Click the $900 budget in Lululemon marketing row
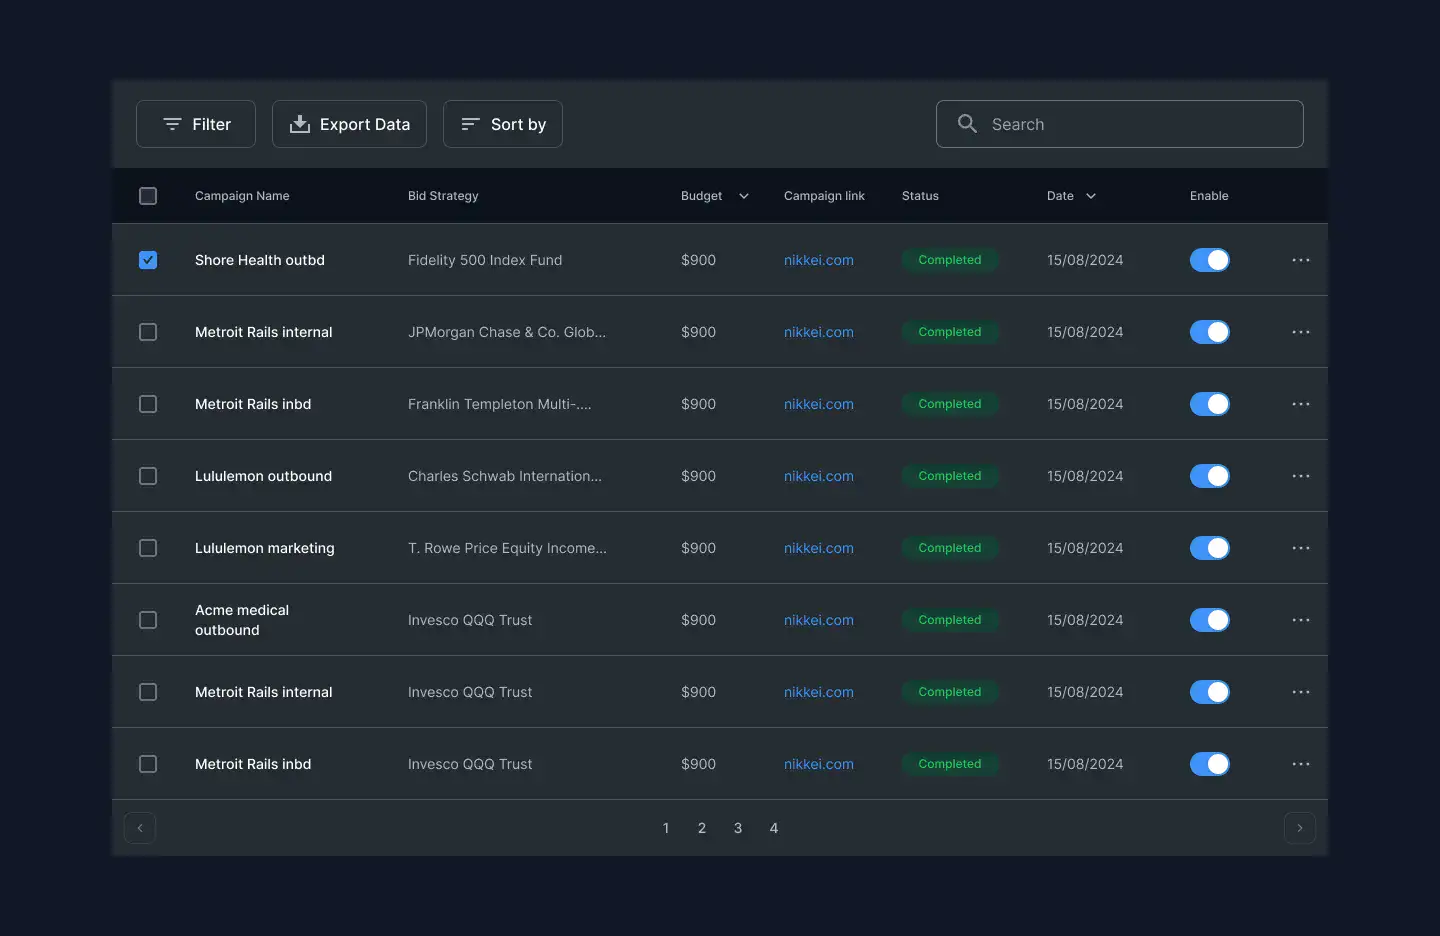Screen dimensions: 1440x936 (x=698, y=548)
